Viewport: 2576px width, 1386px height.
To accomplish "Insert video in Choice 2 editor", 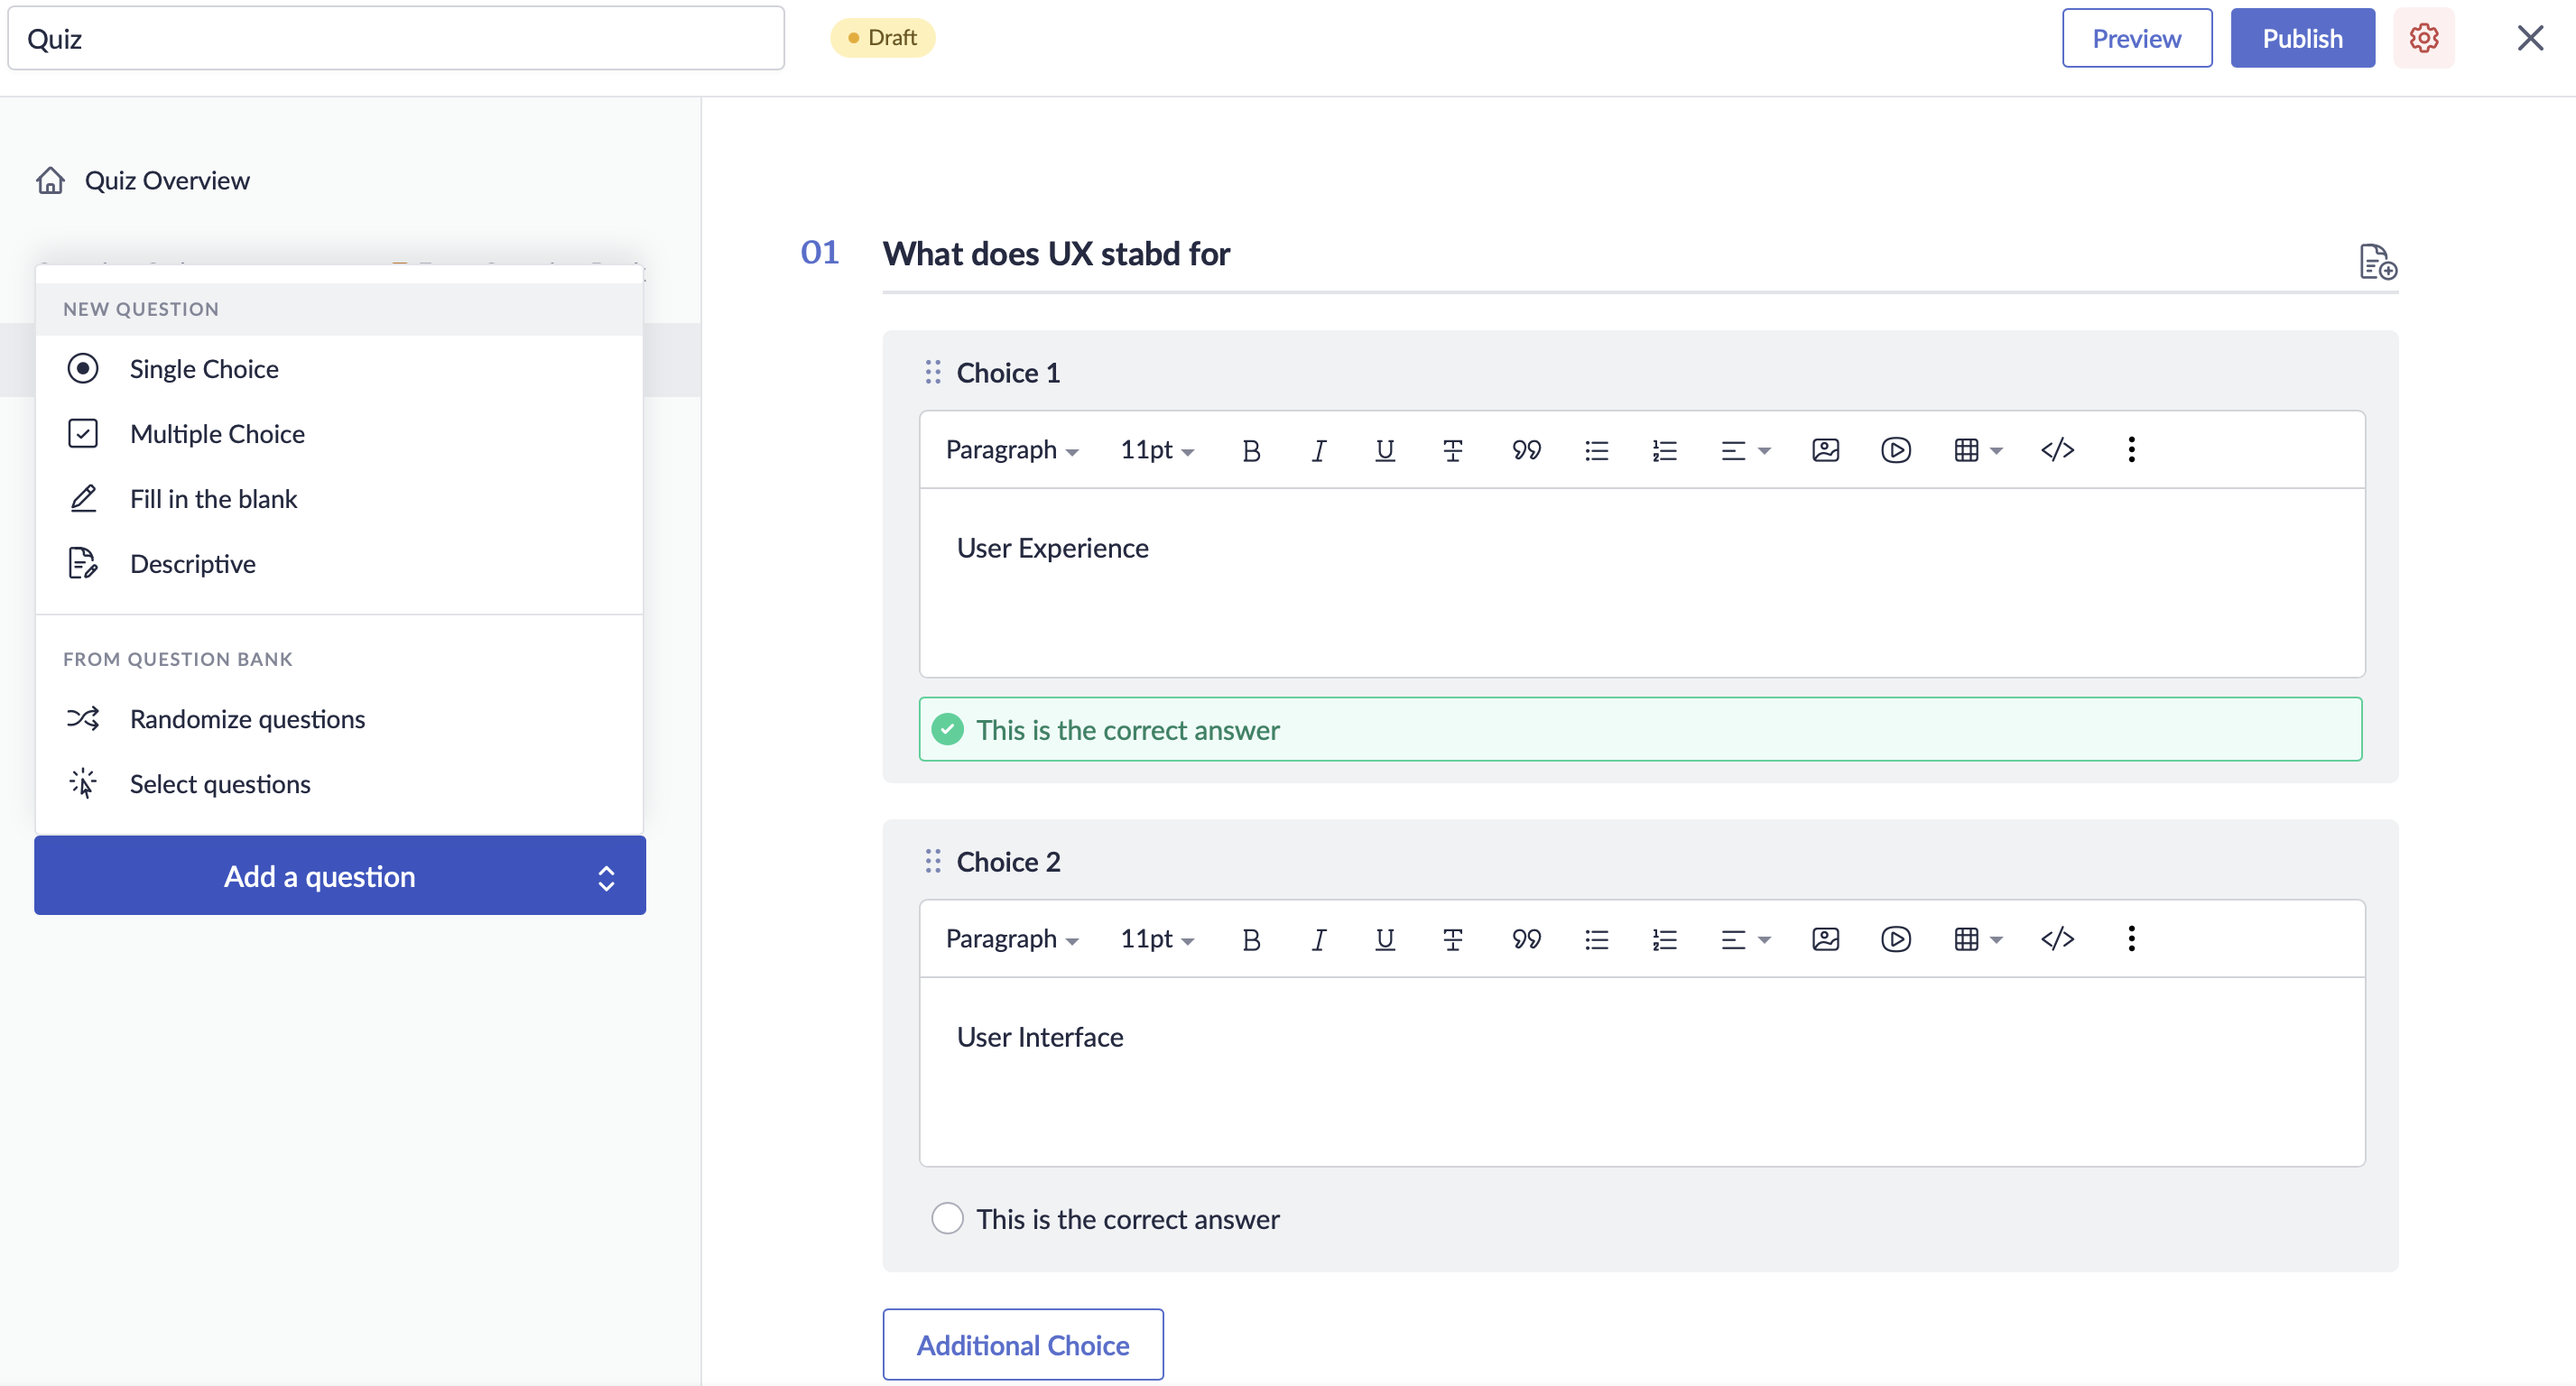I will pyautogui.click(x=1895, y=939).
